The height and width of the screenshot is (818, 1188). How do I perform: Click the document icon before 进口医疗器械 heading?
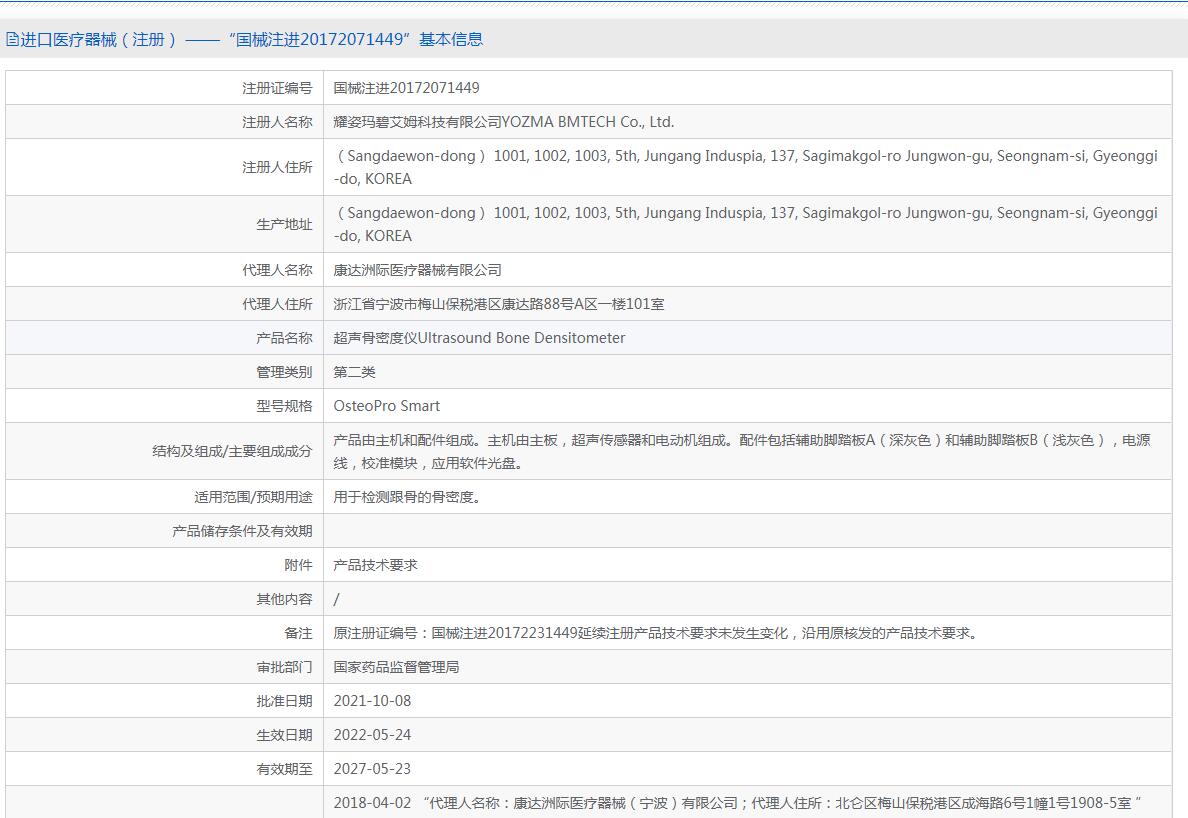pos(11,39)
